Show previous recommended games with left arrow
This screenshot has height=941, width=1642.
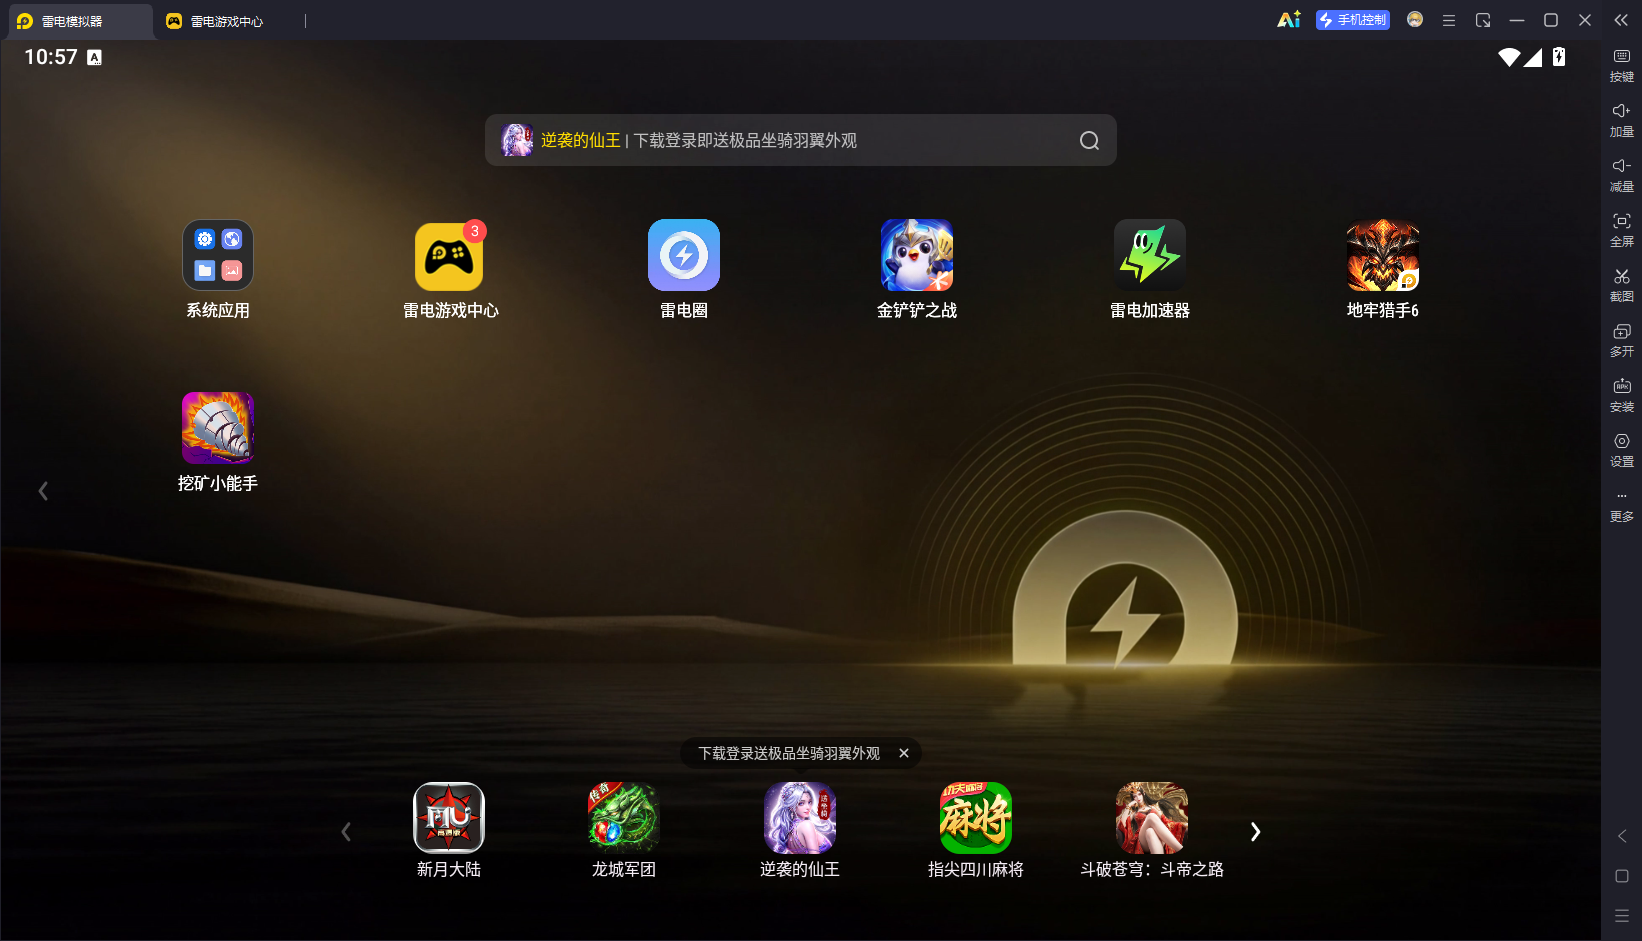coord(346,832)
